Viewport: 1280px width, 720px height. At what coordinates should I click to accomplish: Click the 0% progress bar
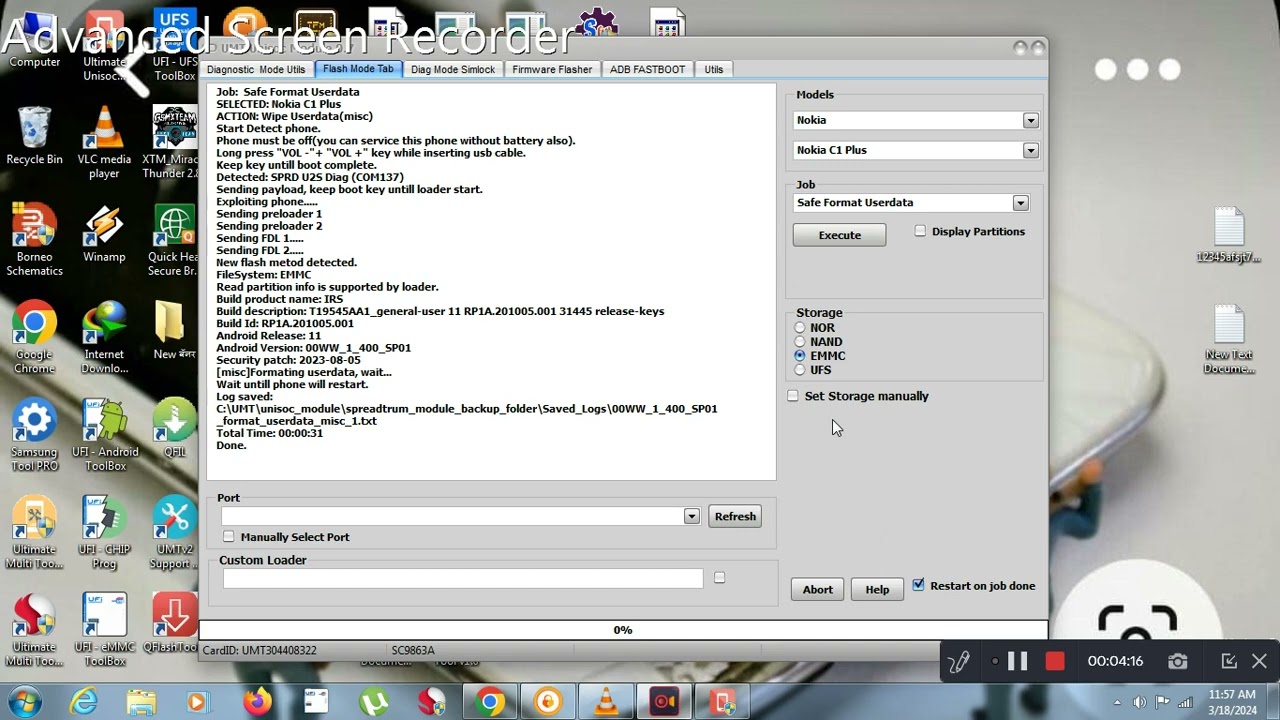[623, 630]
